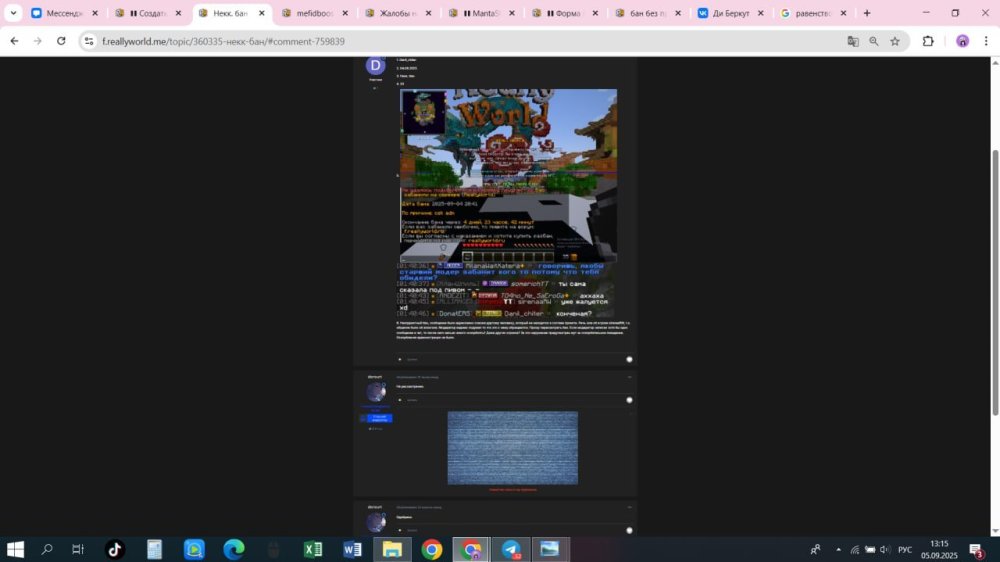The height and width of the screenshot is (562, 1000).
Task: Close the active 'Некк. бан' tab
Action: click(x=261, y=13)
